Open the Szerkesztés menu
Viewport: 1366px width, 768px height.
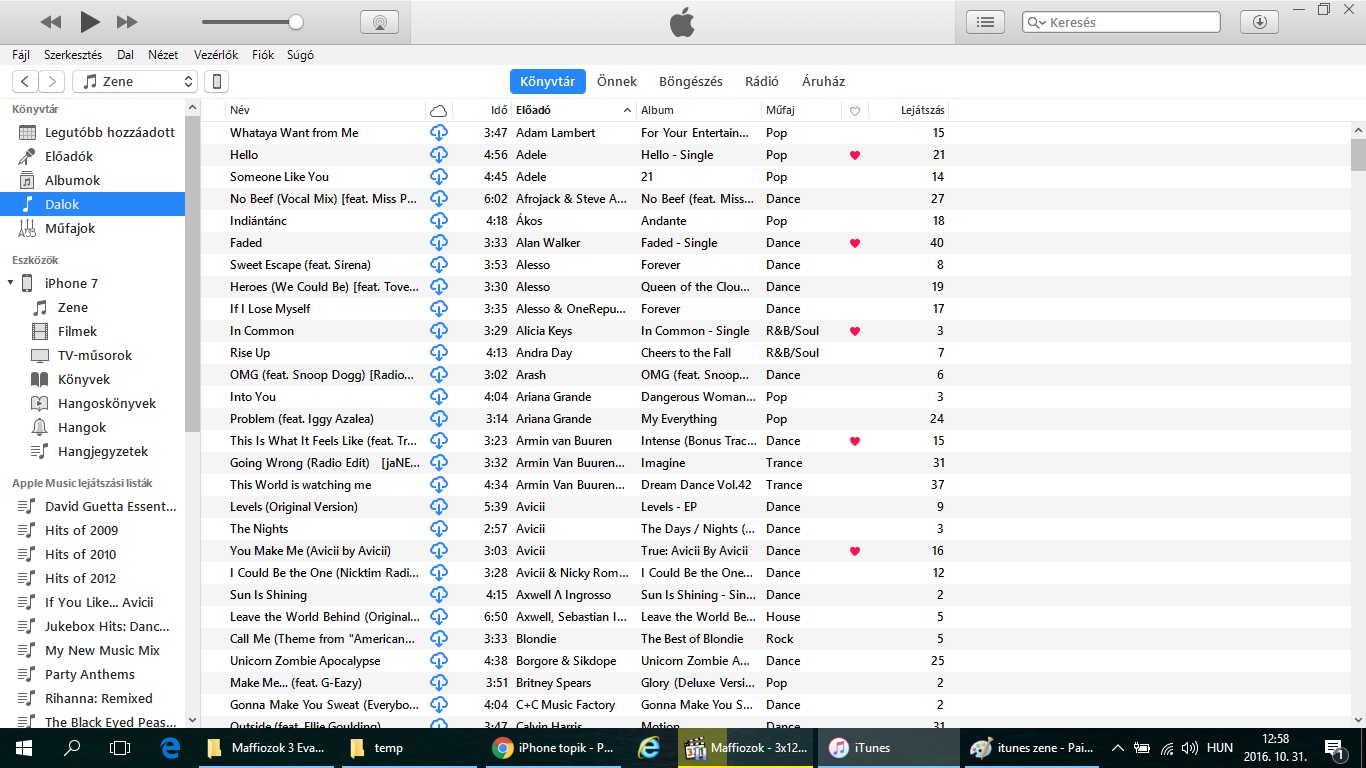(73, 55)
